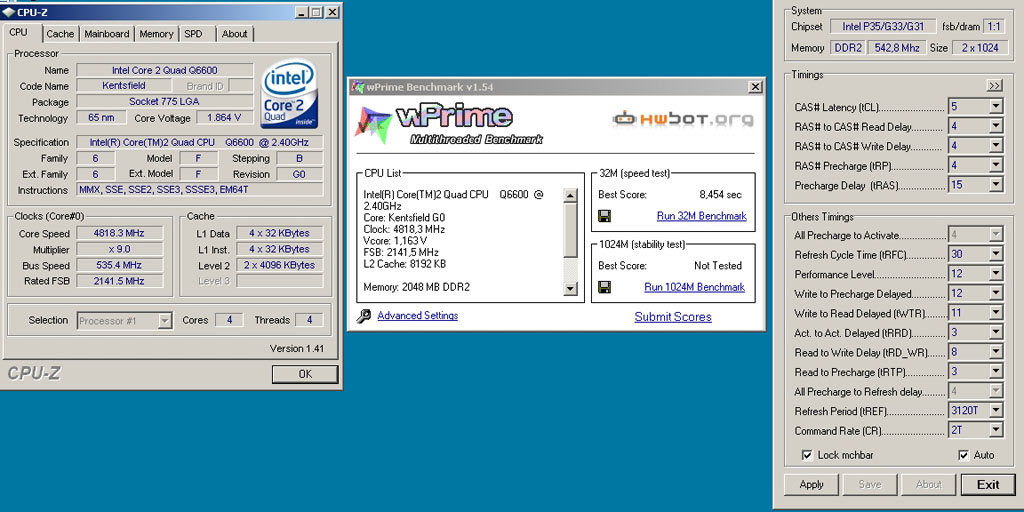1024x512 pixels.
Task: Click the CPU List scrollbar thumb
Action: tap(570, 230)
